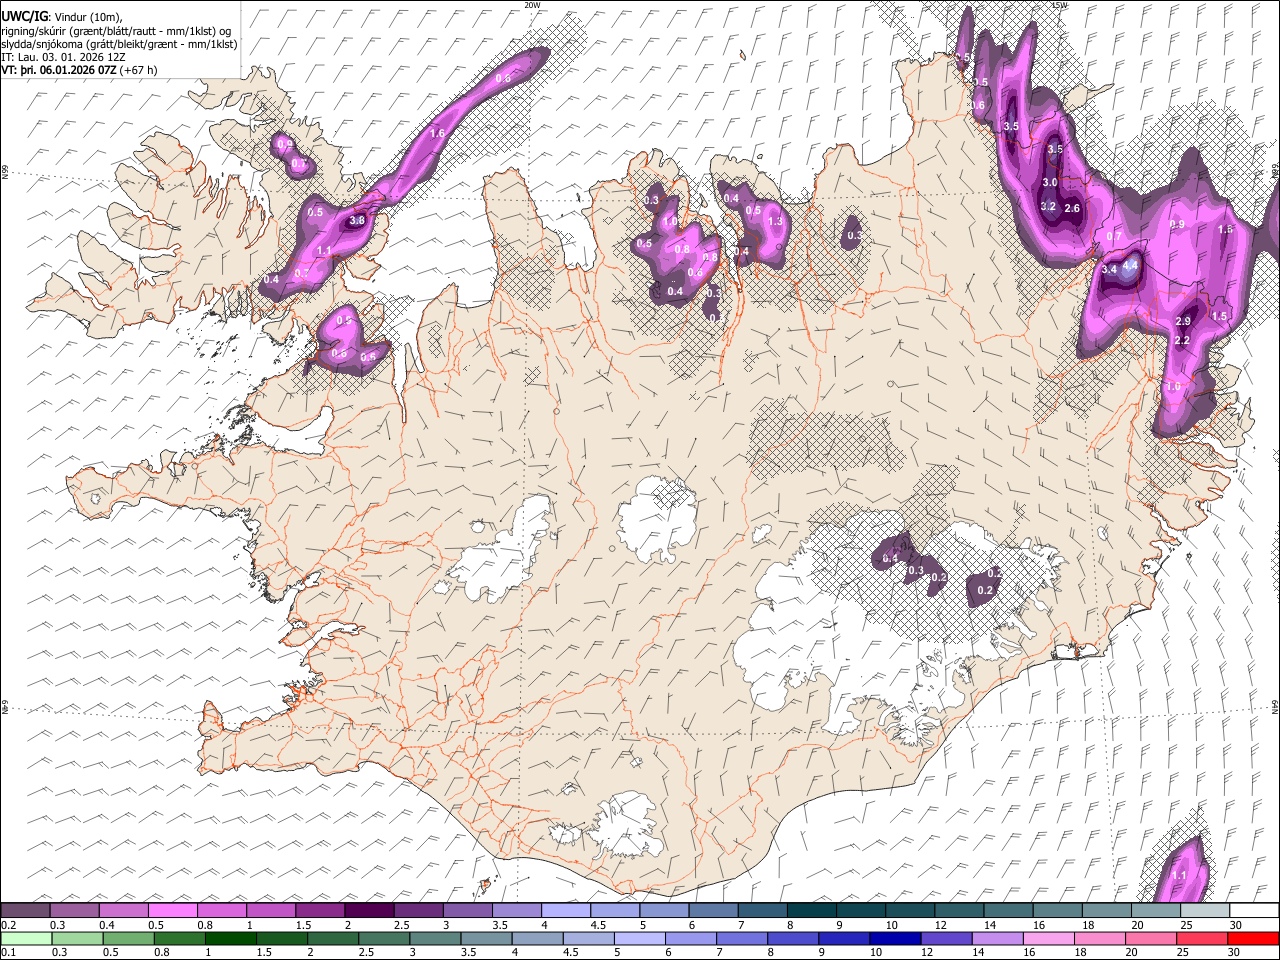The height and width of the screenshot is (960, 1280).
Task: Pick the red 25 rain scale swatch
Action: click(x=1201, y=938)
